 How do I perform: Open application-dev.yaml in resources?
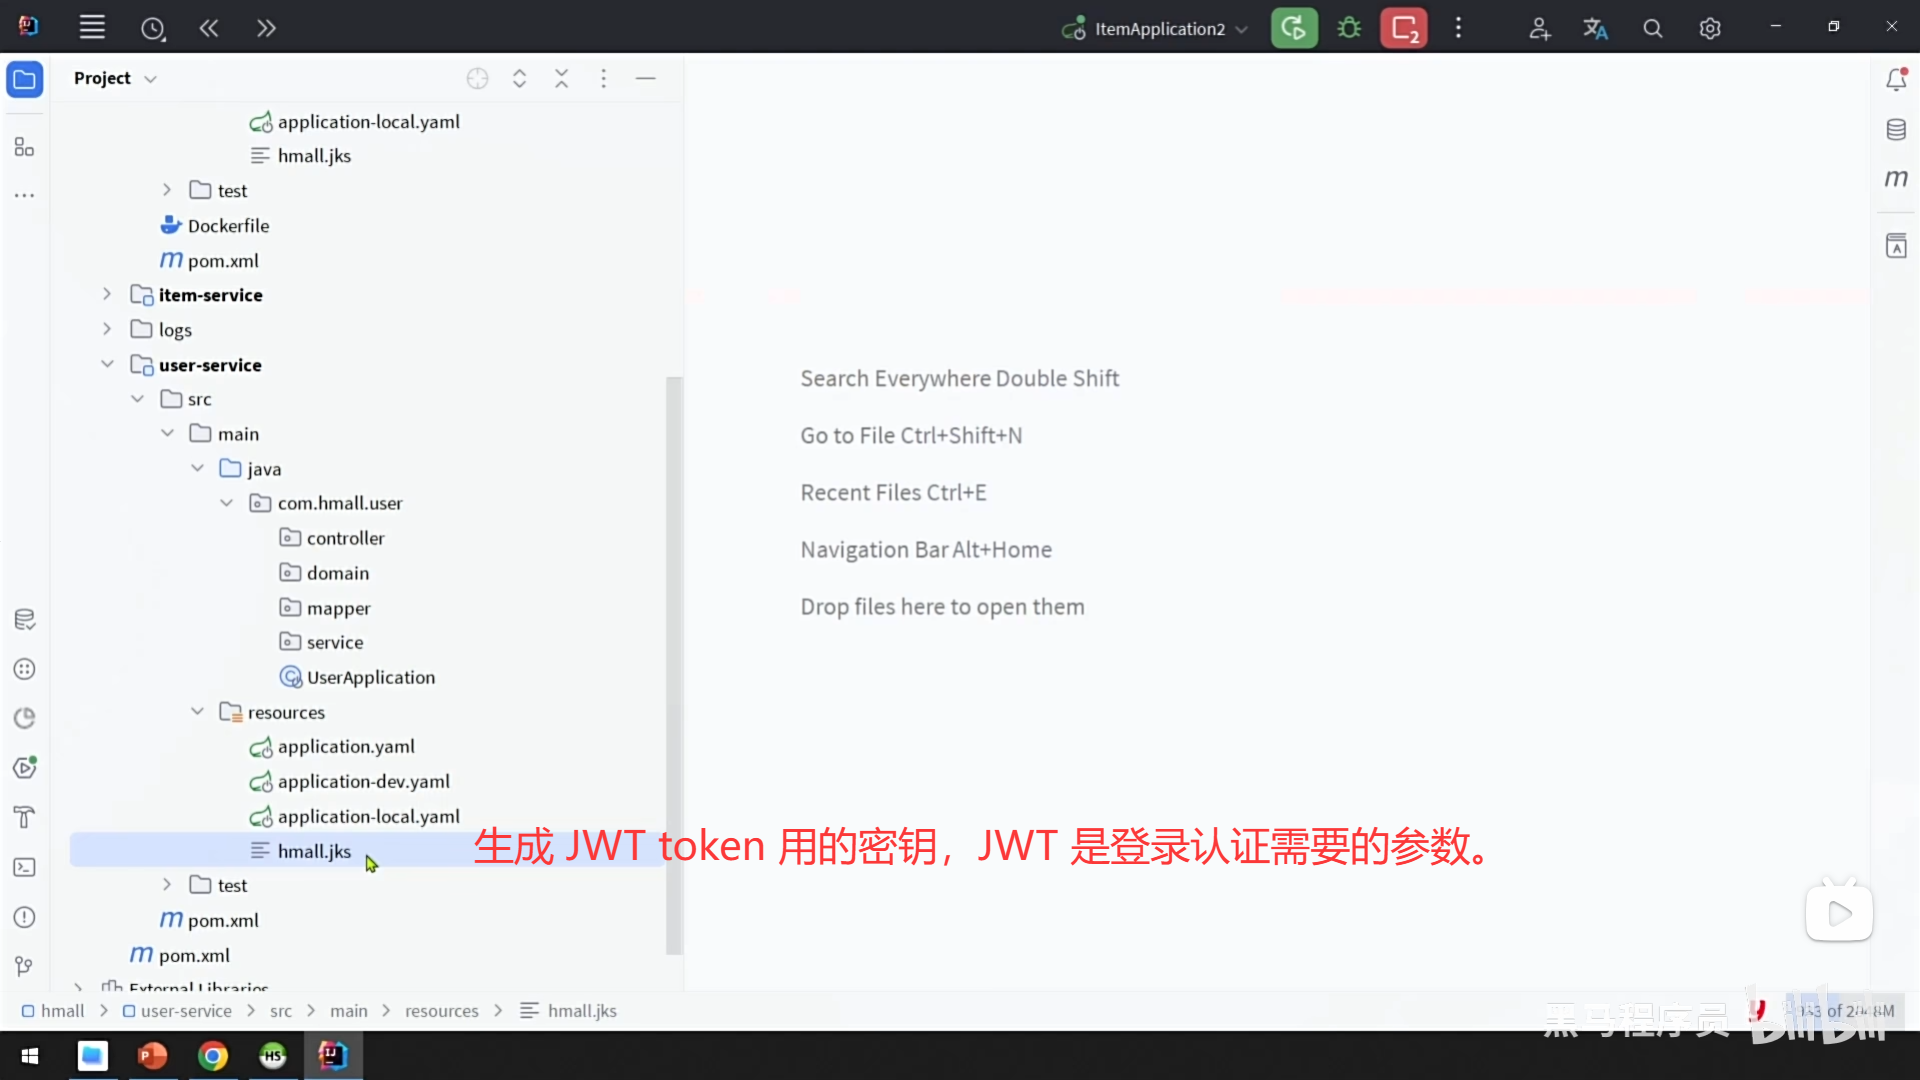tap(363, 781)
